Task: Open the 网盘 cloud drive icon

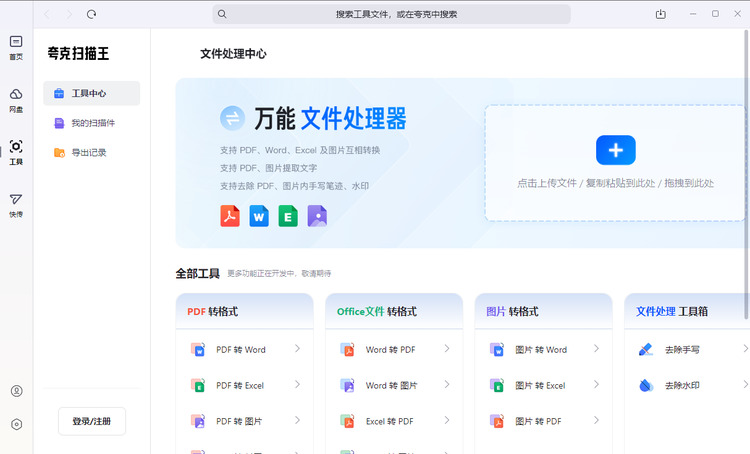Action: [x=16, y=100]
